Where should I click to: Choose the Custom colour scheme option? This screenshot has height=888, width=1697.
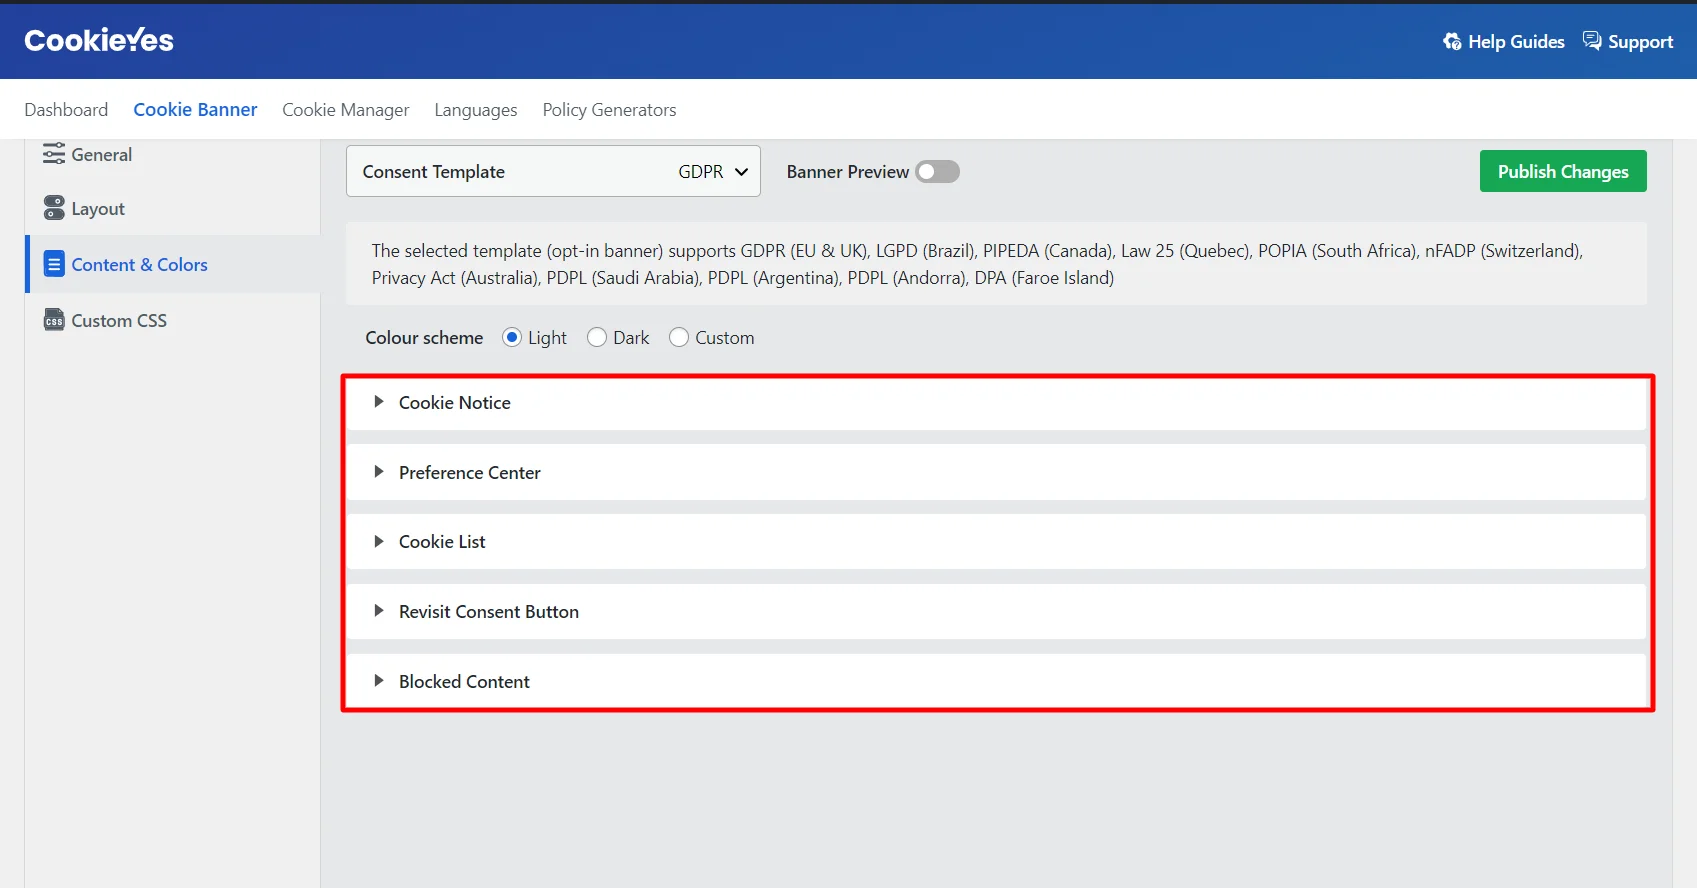click(x=679, y=338)
